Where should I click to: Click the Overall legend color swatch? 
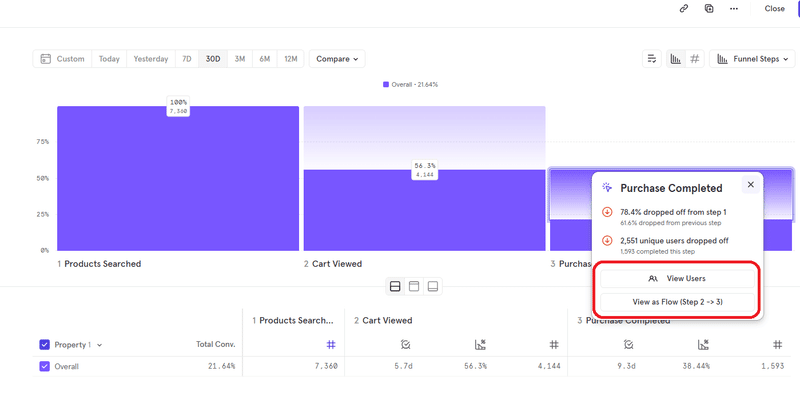386,85
